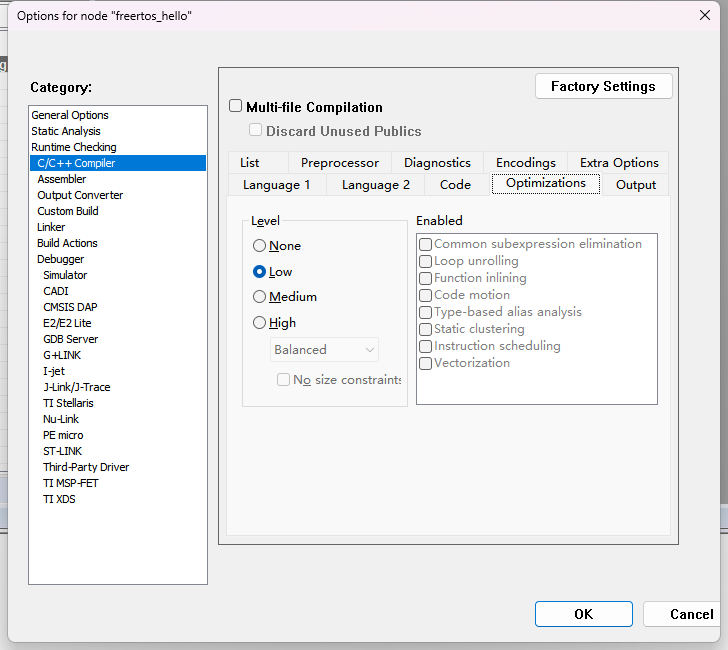Select High optimization level radio button

[x=260, y=323]
